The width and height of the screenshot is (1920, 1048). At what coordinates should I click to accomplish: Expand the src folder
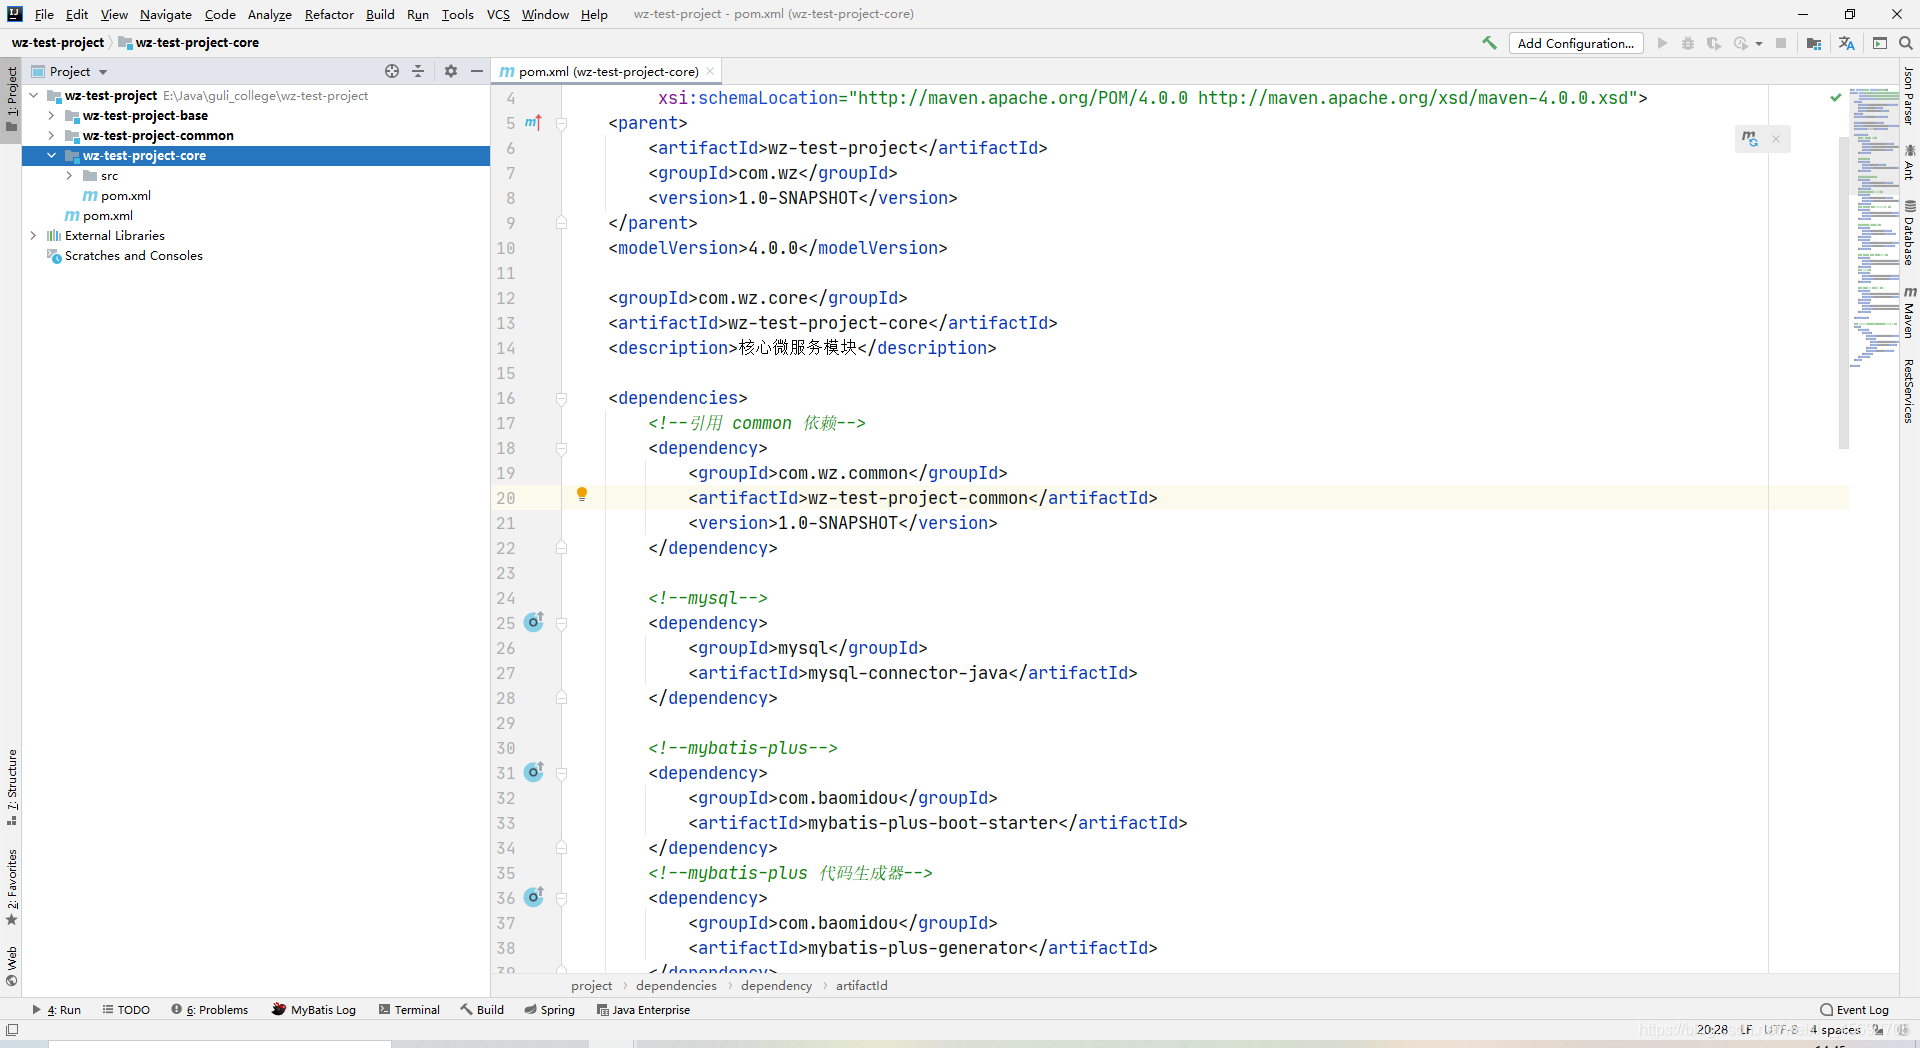70,176
